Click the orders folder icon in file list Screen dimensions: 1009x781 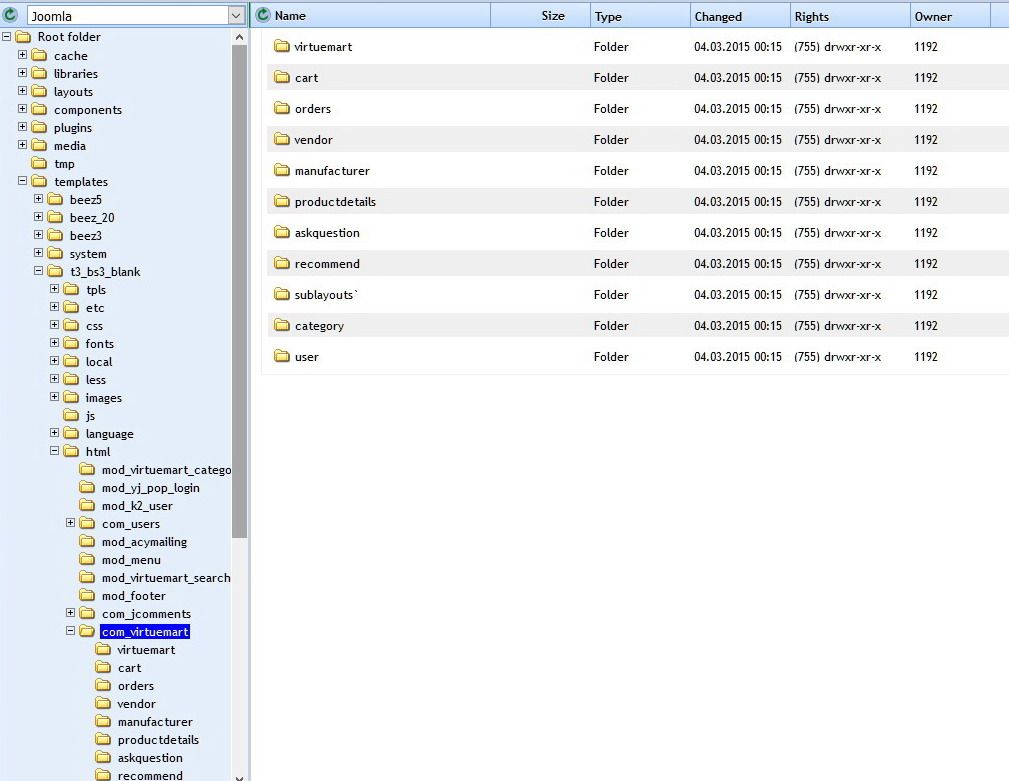pos(282,107)
